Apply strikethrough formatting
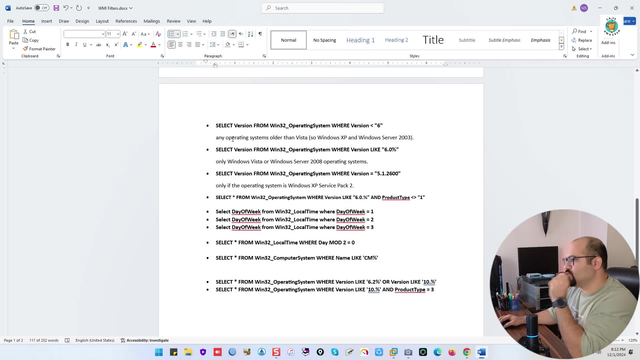This screenshot has height=360, width=640. (x=98, y=44)
